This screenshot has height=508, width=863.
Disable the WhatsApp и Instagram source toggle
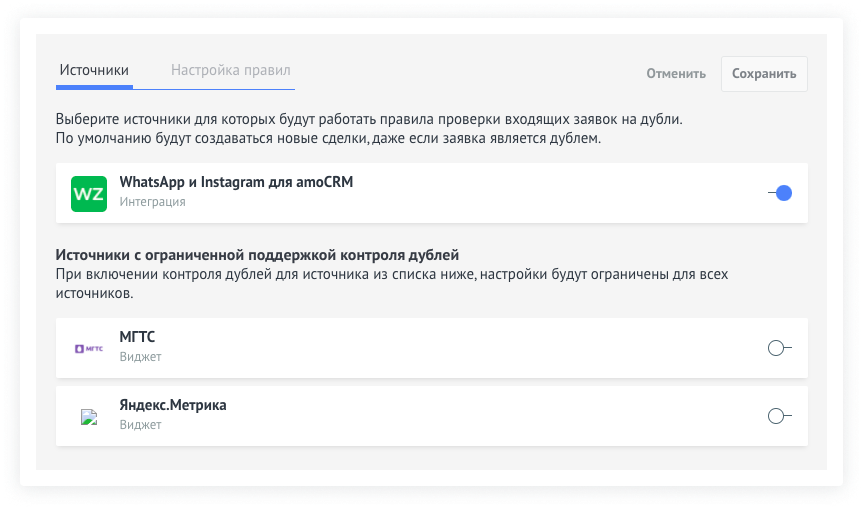point(779,193)
